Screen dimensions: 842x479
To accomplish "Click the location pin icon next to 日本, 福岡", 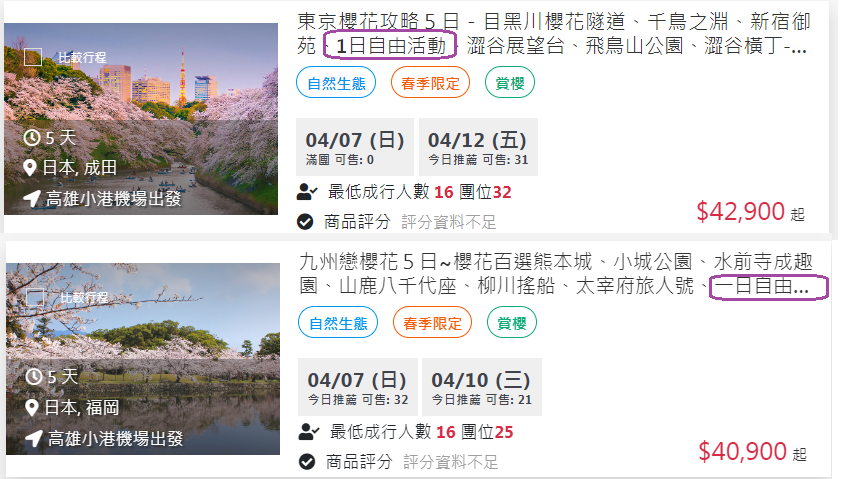I will point(32,408).
